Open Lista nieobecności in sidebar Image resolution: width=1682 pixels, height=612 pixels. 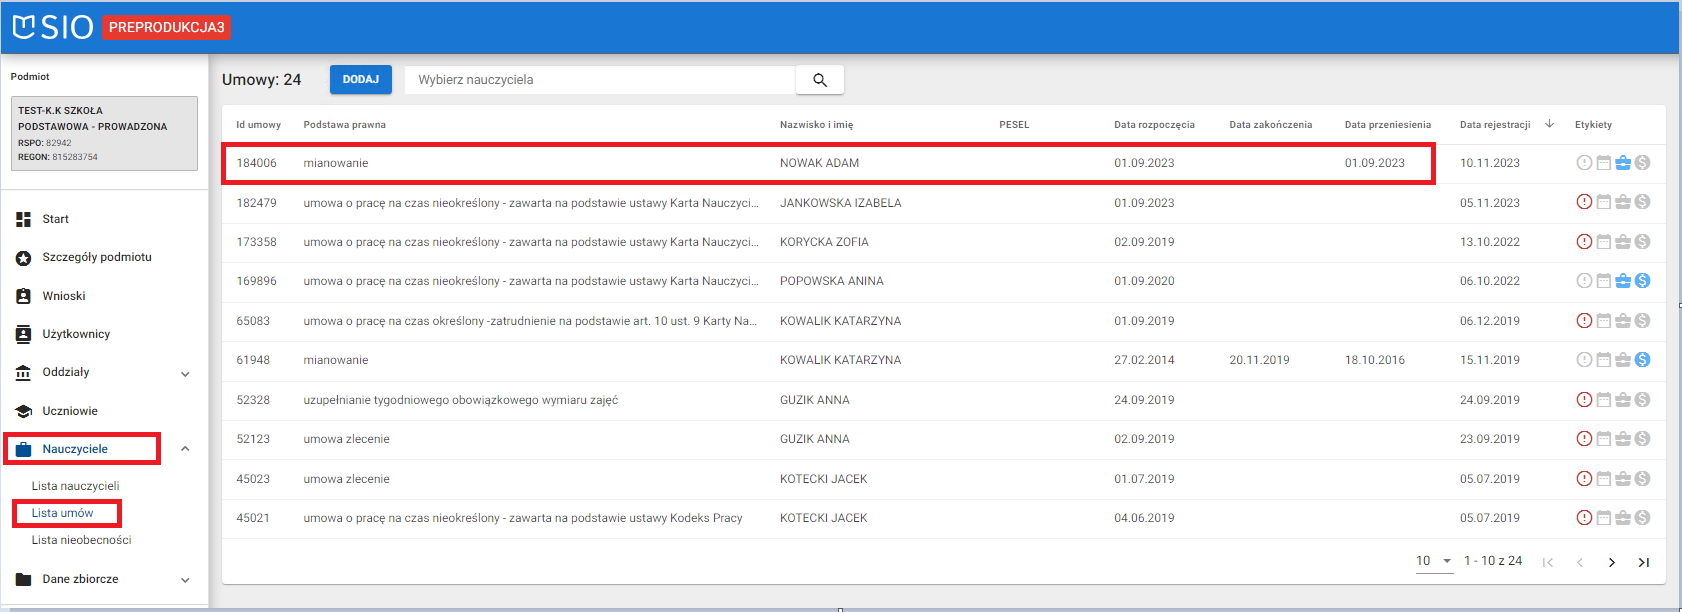tap(81, 540)
